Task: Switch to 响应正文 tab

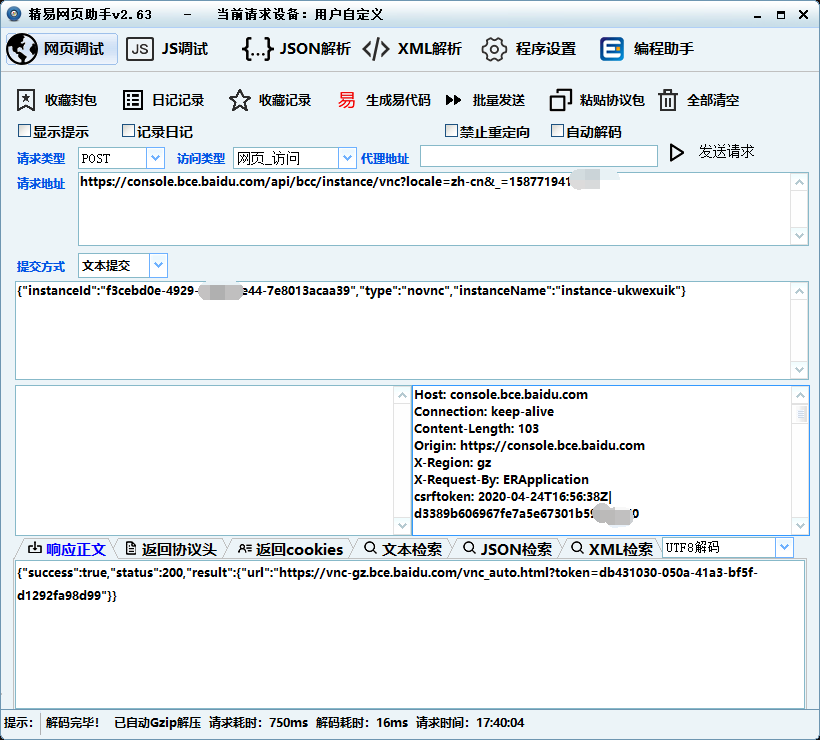Action: (67, 549)
